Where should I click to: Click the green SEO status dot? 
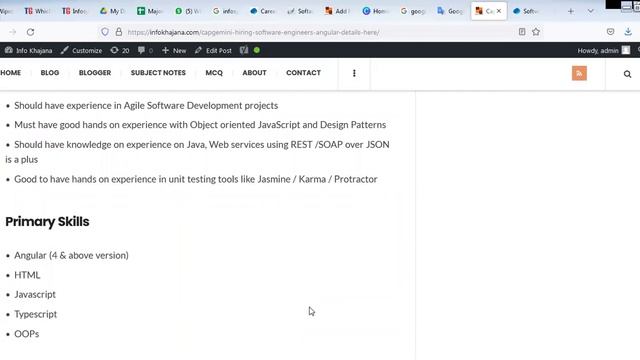click(x=257, y=50)
